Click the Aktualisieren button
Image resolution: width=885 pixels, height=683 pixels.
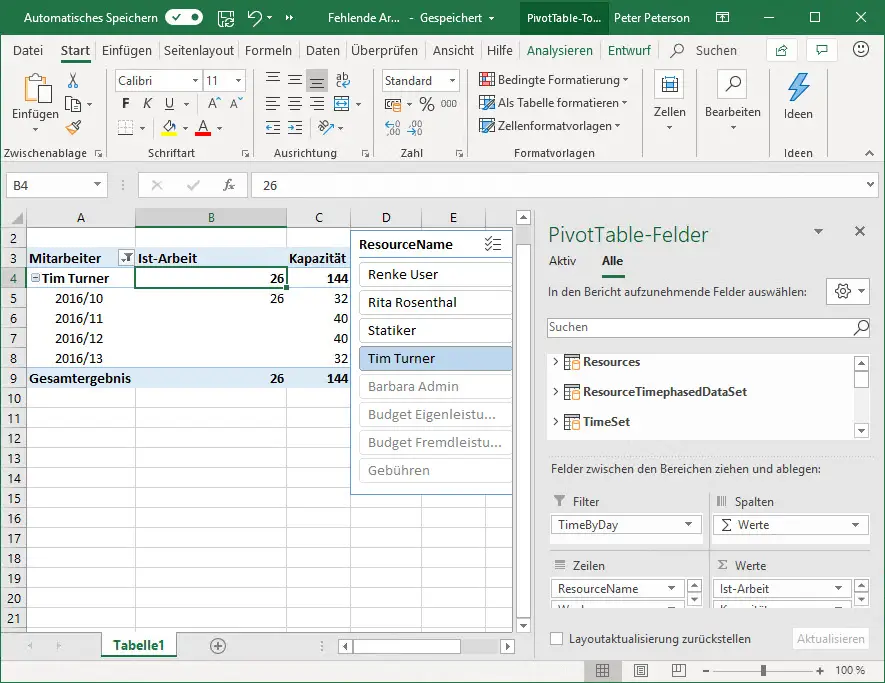tap(830, 638)
